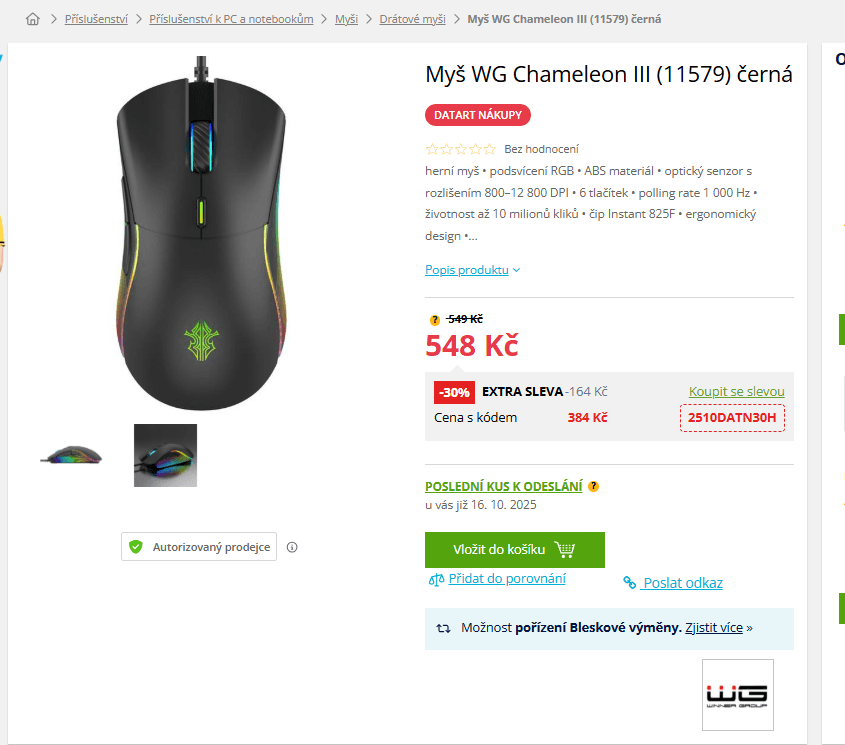Screen dimensions: 845x745
Task: Click the price info question mark icon
Action: coord(434,320)
